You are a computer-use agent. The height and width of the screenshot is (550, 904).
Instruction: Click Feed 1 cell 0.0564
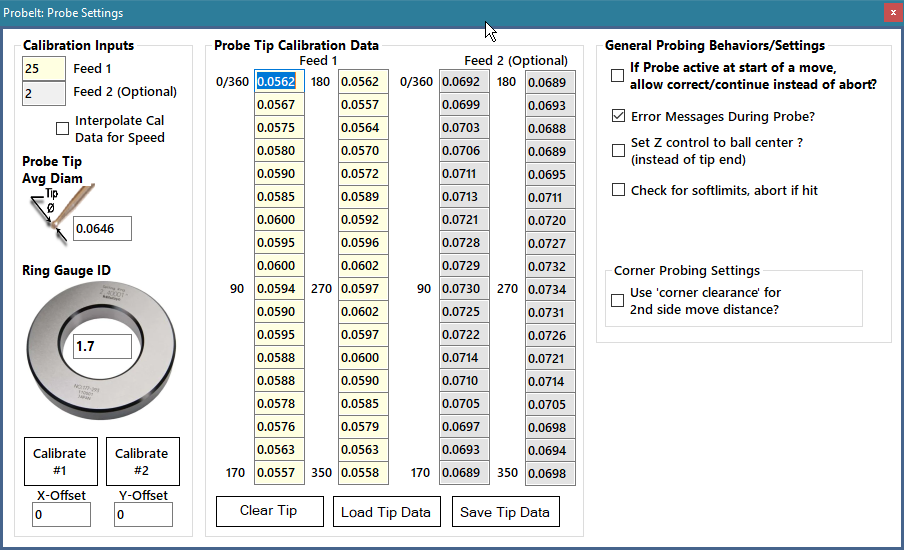click(x=363, y=127)
